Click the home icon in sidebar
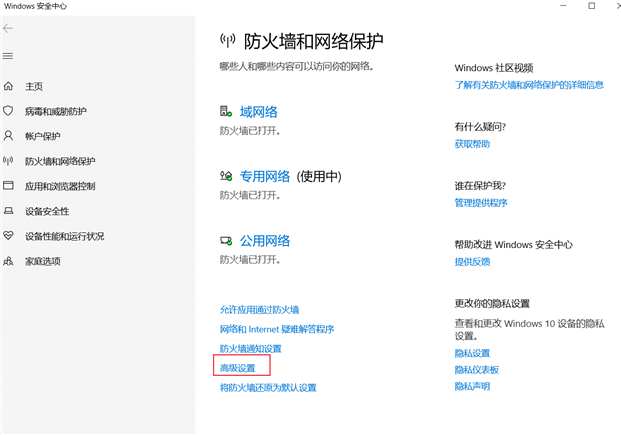 click(8, 86)
